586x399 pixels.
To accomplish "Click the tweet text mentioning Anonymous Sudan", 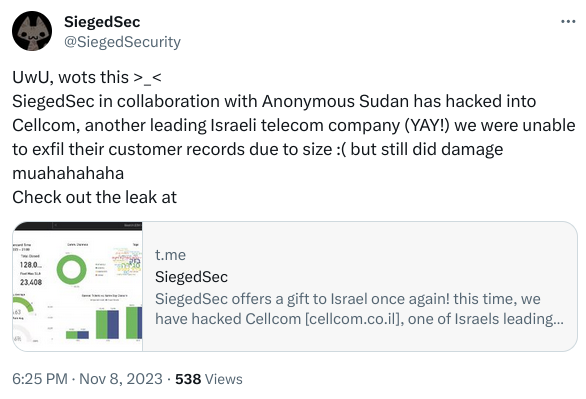I will [274, 101].
